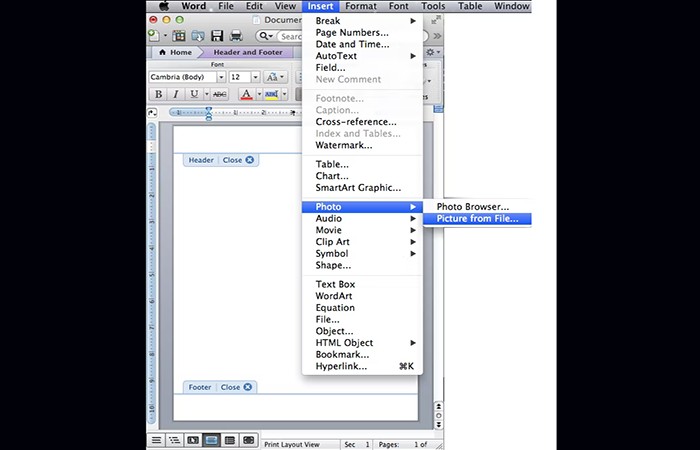The image size is (700, 450).
Task: Click the ruler indent marker
Action: pyautogui.click(x=208, y=113)
